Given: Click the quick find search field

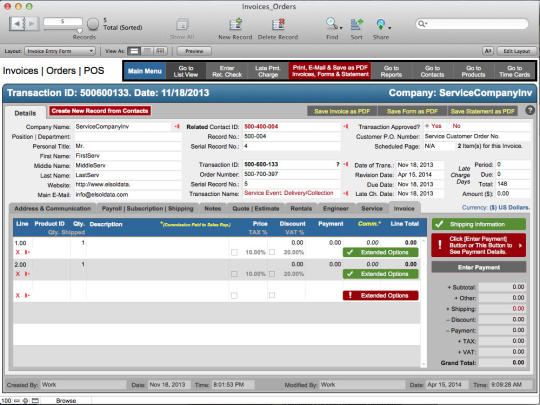Looking at the screenshot, I should point(472,24).
